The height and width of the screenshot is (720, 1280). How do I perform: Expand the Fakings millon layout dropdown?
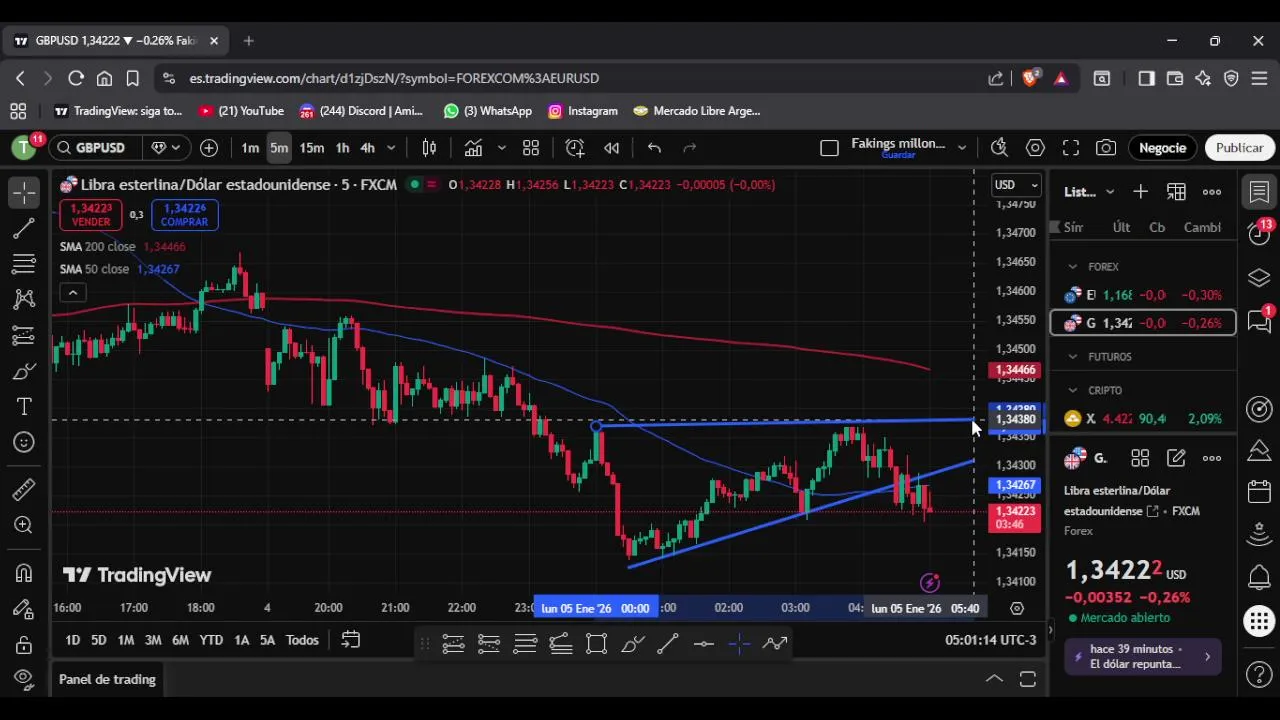(x=962, y=148)
